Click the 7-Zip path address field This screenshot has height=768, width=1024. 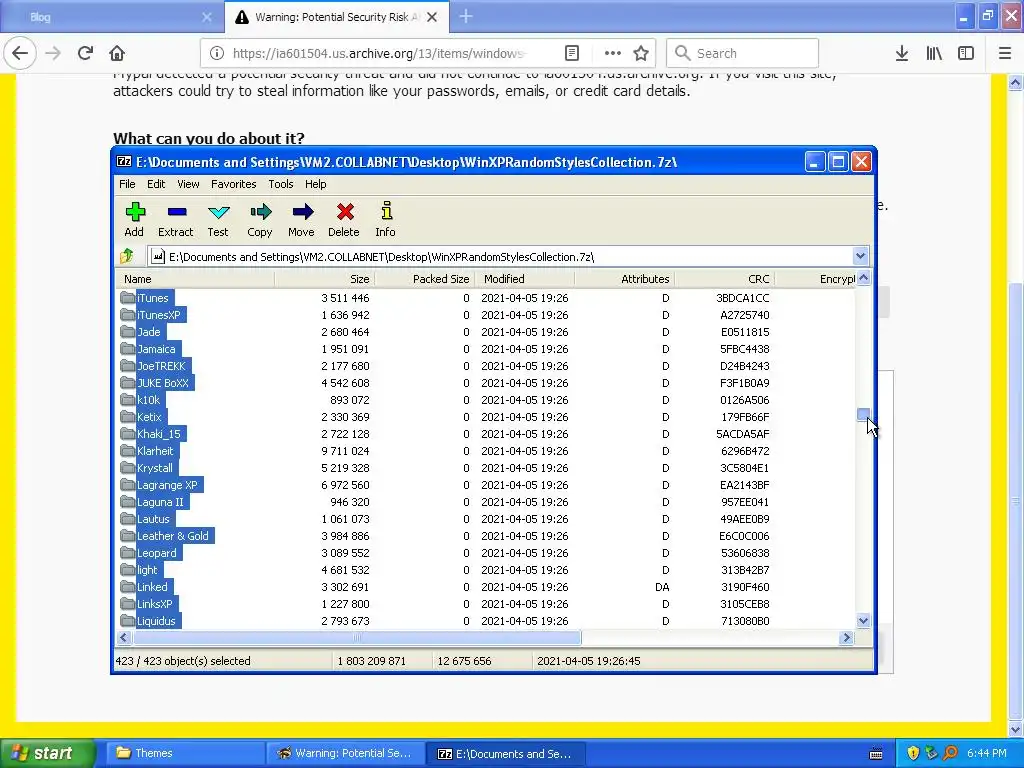point(501,257)
